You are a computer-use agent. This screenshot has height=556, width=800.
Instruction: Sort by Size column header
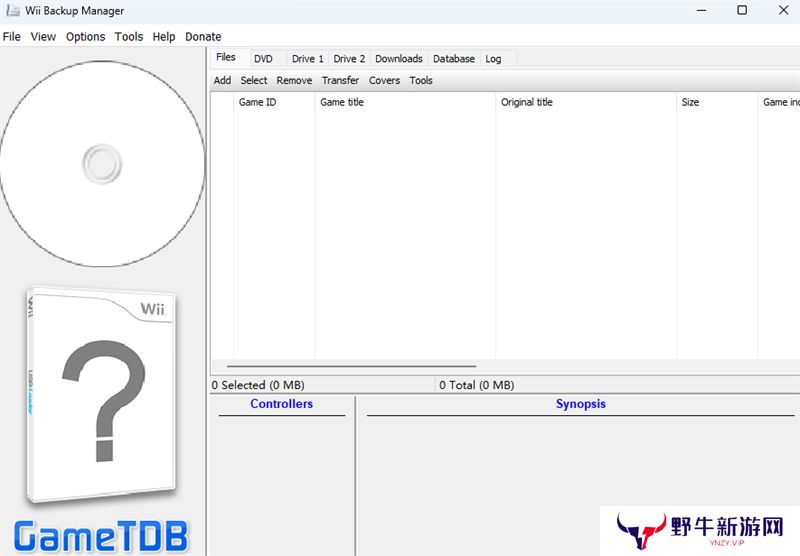coord(690,103)
